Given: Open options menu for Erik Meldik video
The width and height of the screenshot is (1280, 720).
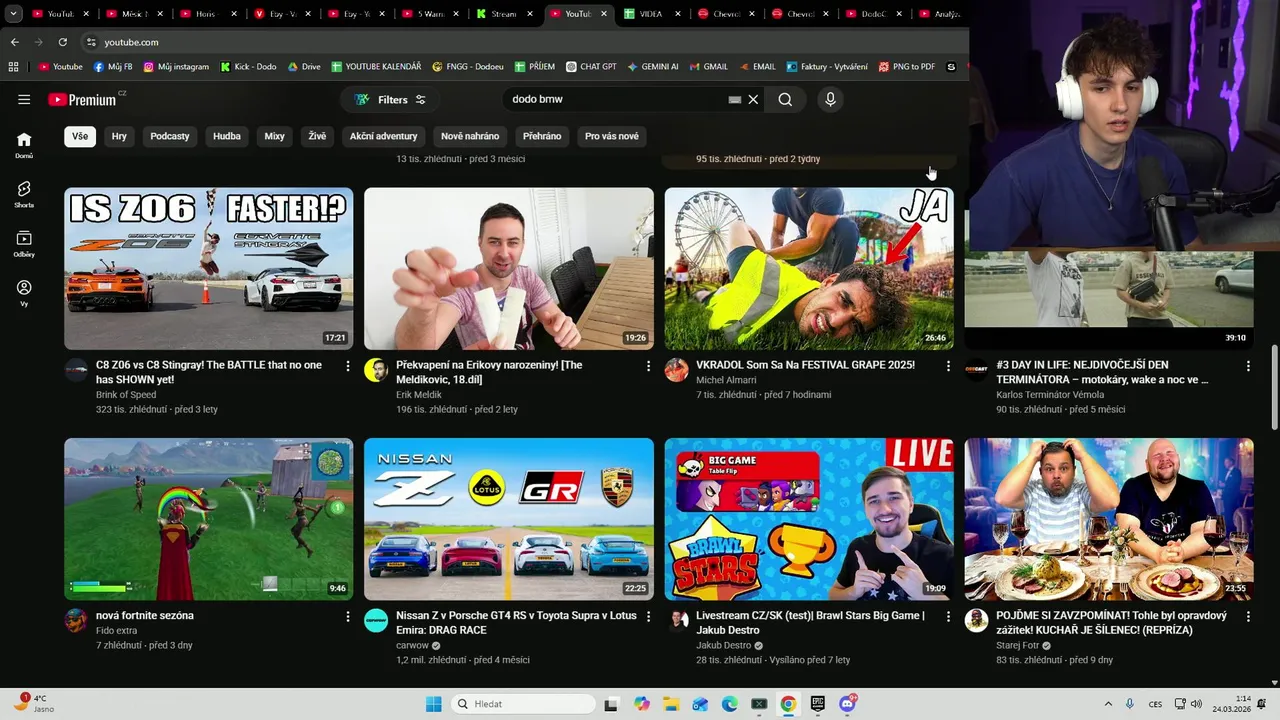Looking at the screenshot, I should [x=648, y=366].
